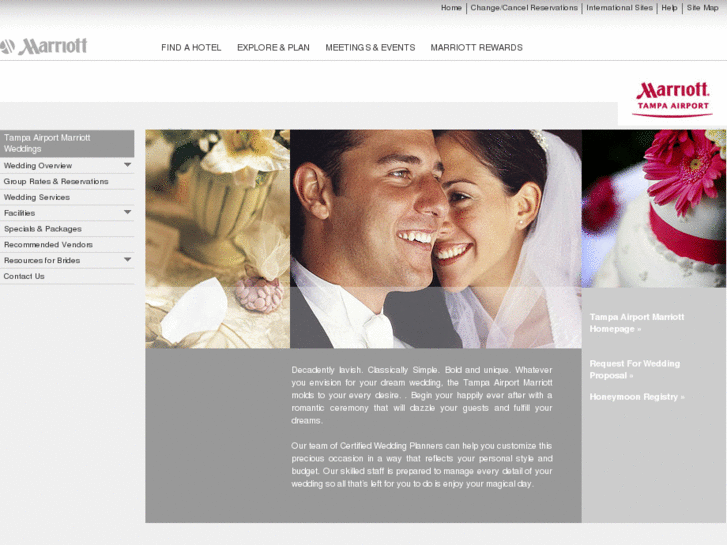Click the bride and groom photo
Screen dimensions: 727x545
(436, 239)
